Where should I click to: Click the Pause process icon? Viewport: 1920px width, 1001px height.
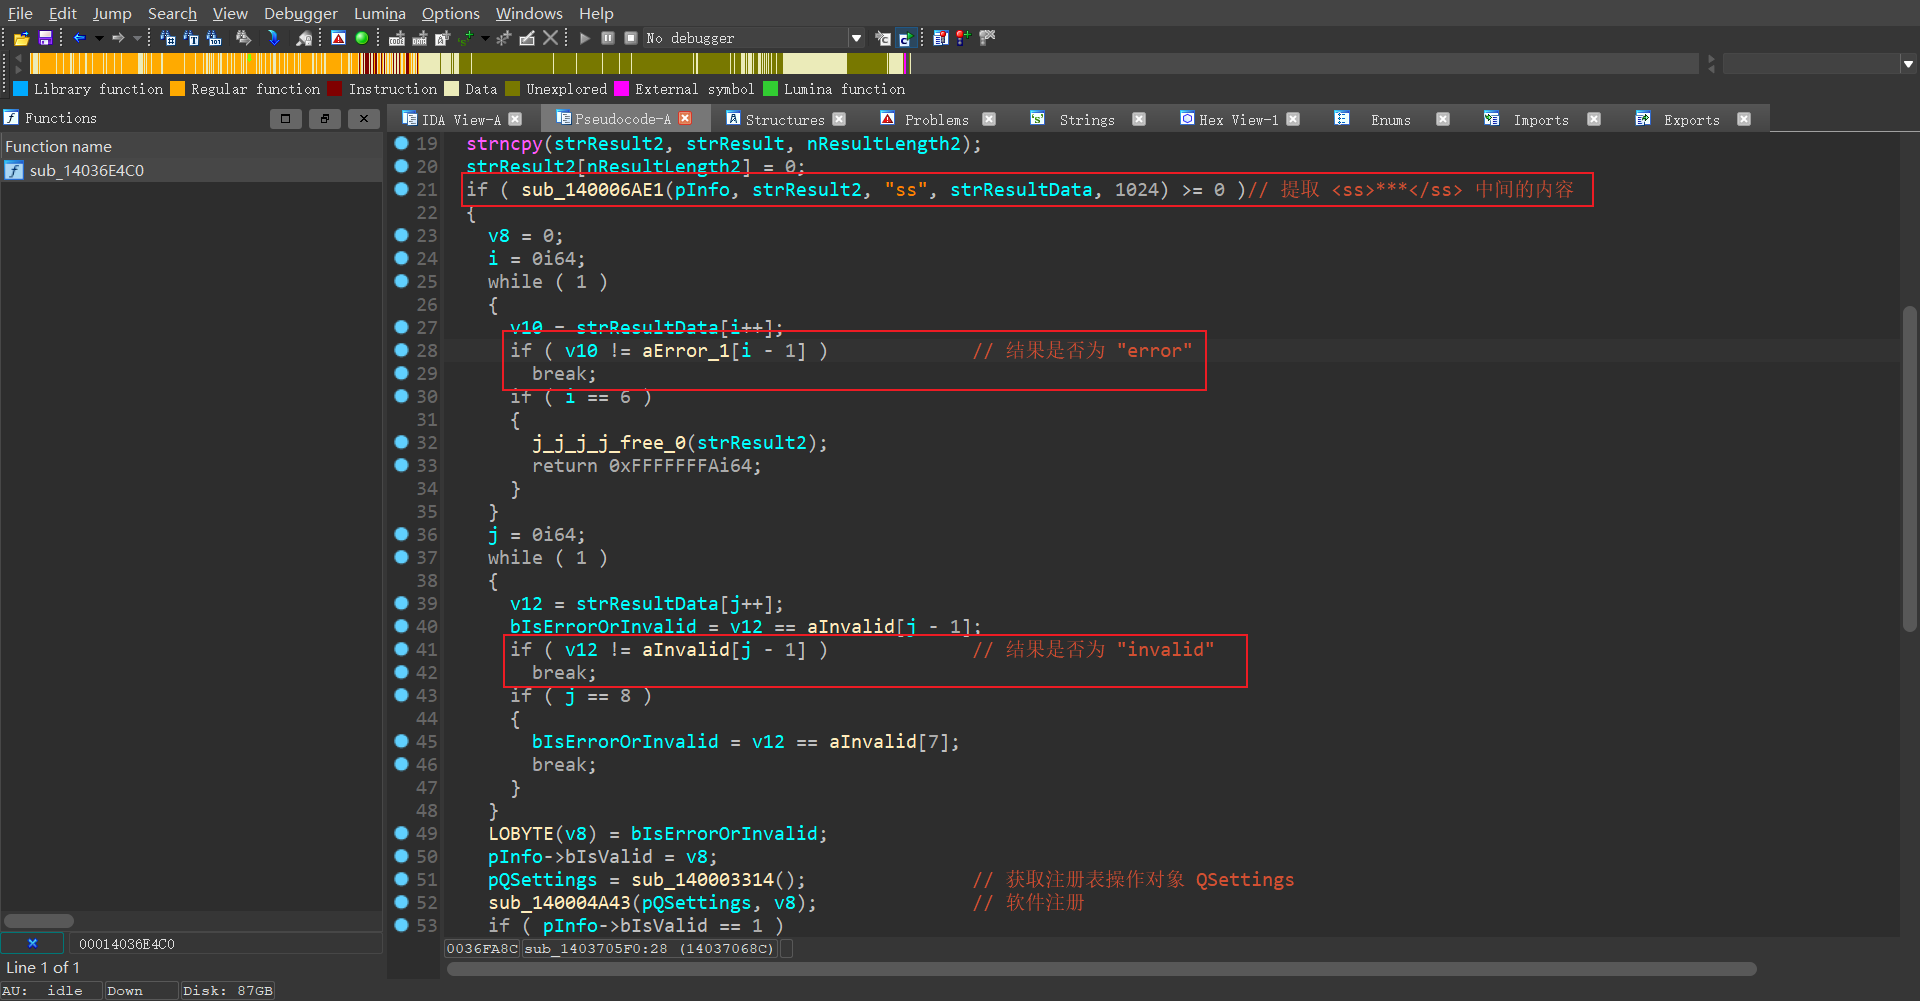click(608, 38)
